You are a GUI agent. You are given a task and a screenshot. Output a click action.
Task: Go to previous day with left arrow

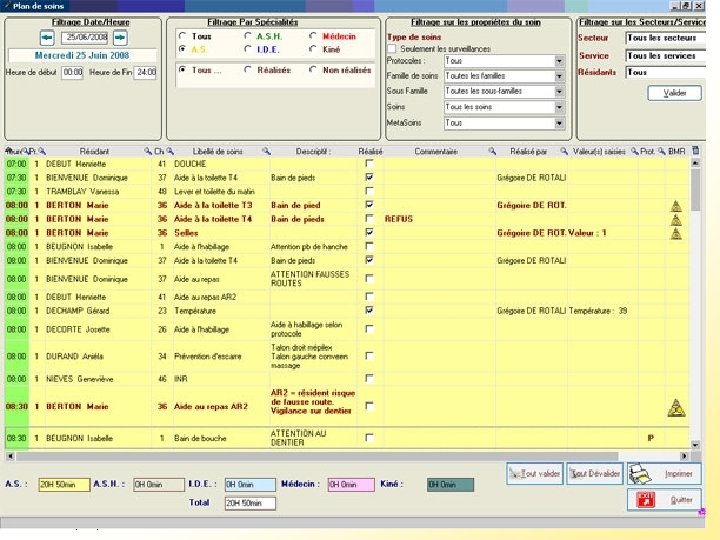point(47,37)
